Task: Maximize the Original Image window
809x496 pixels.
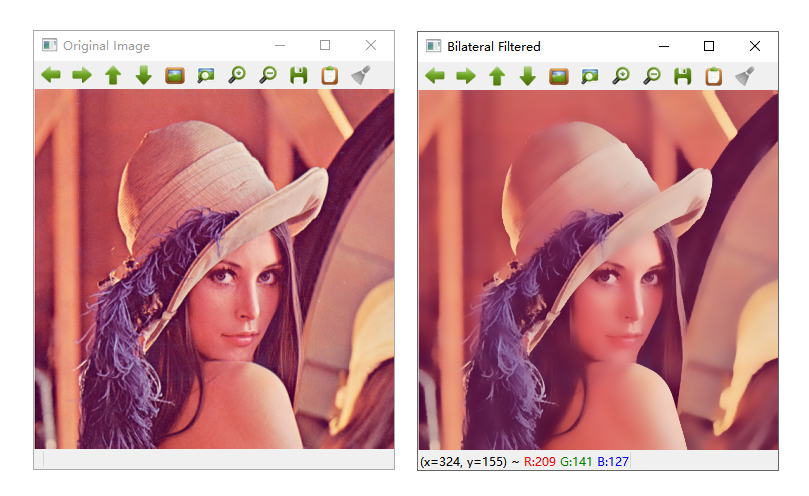Action: (x=325, y=45)
